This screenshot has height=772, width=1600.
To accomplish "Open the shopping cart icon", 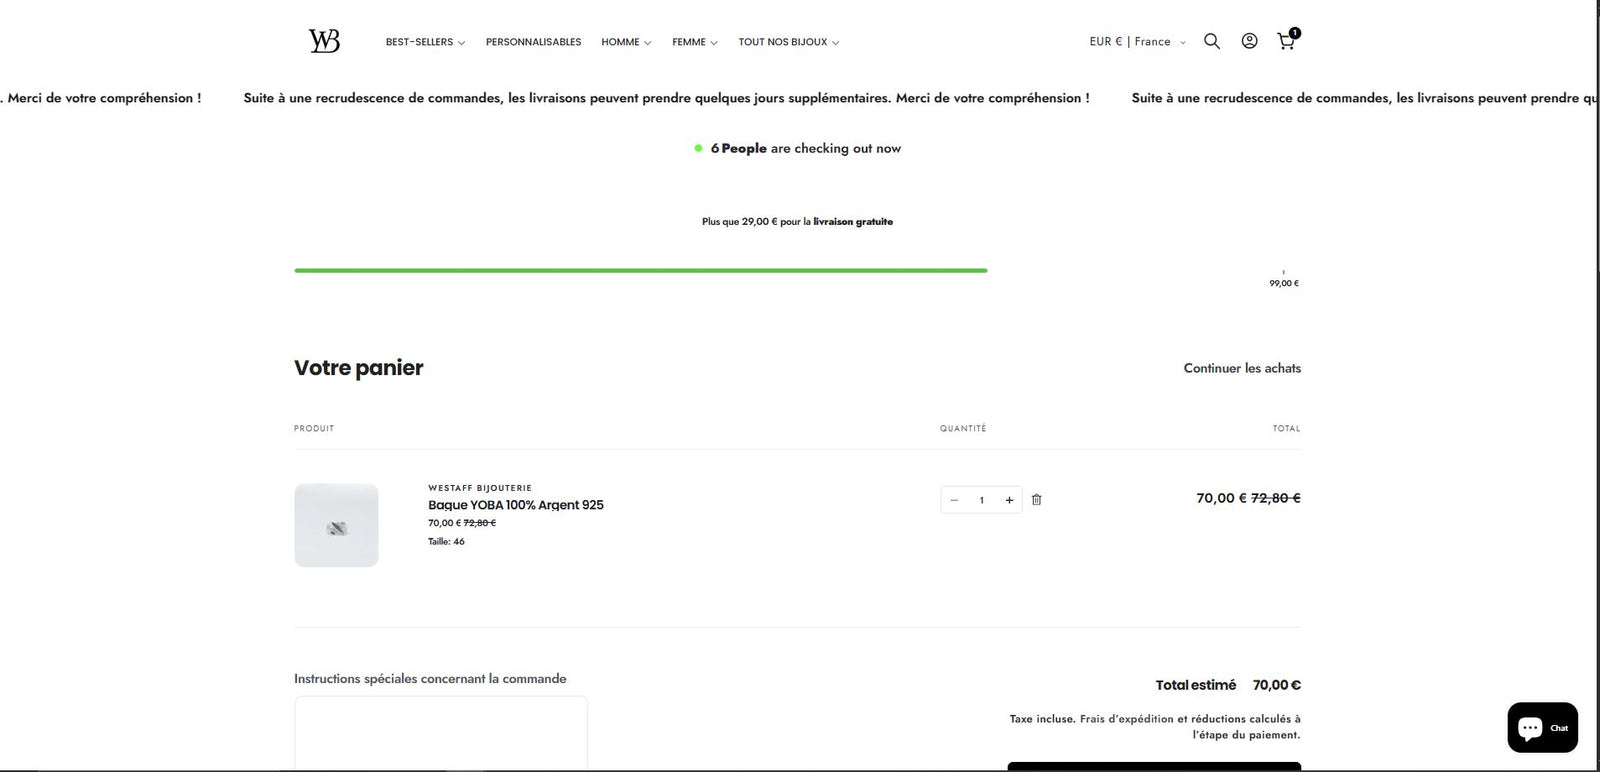I will click(1287, 40).
